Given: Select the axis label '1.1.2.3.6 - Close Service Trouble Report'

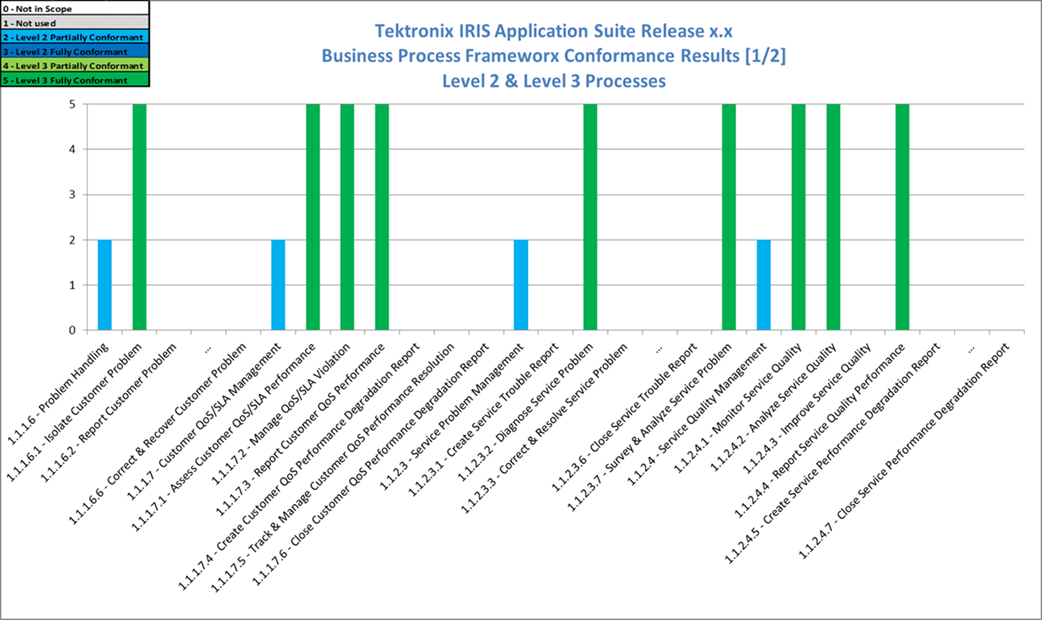Looking at the screenshot, I should 625,417.
